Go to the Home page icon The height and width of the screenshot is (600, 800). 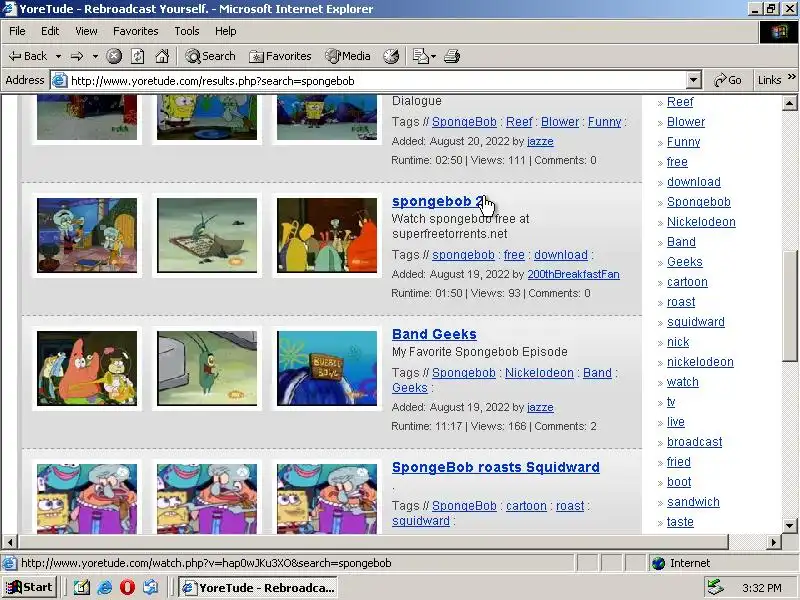pyautogui.click(x=162, y=56)
